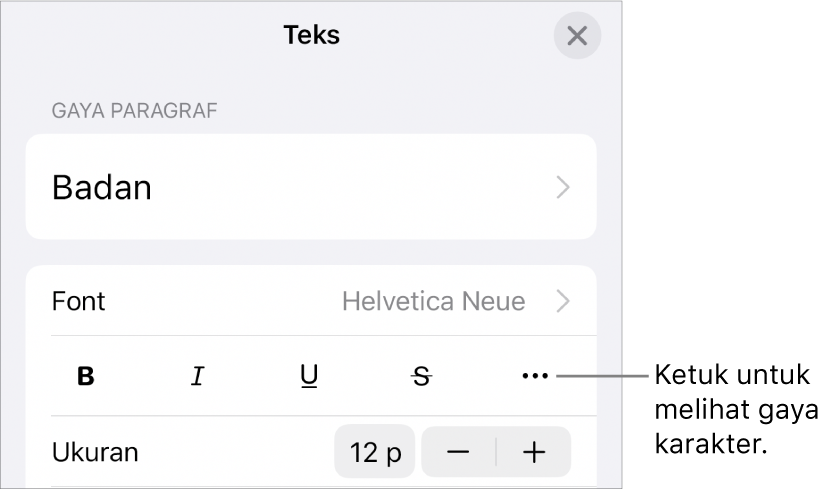This screenshot has width=827, height=489.
Task: Open the Badan paragraph style list
Action: pyautogui.click(x=311, y=187)
